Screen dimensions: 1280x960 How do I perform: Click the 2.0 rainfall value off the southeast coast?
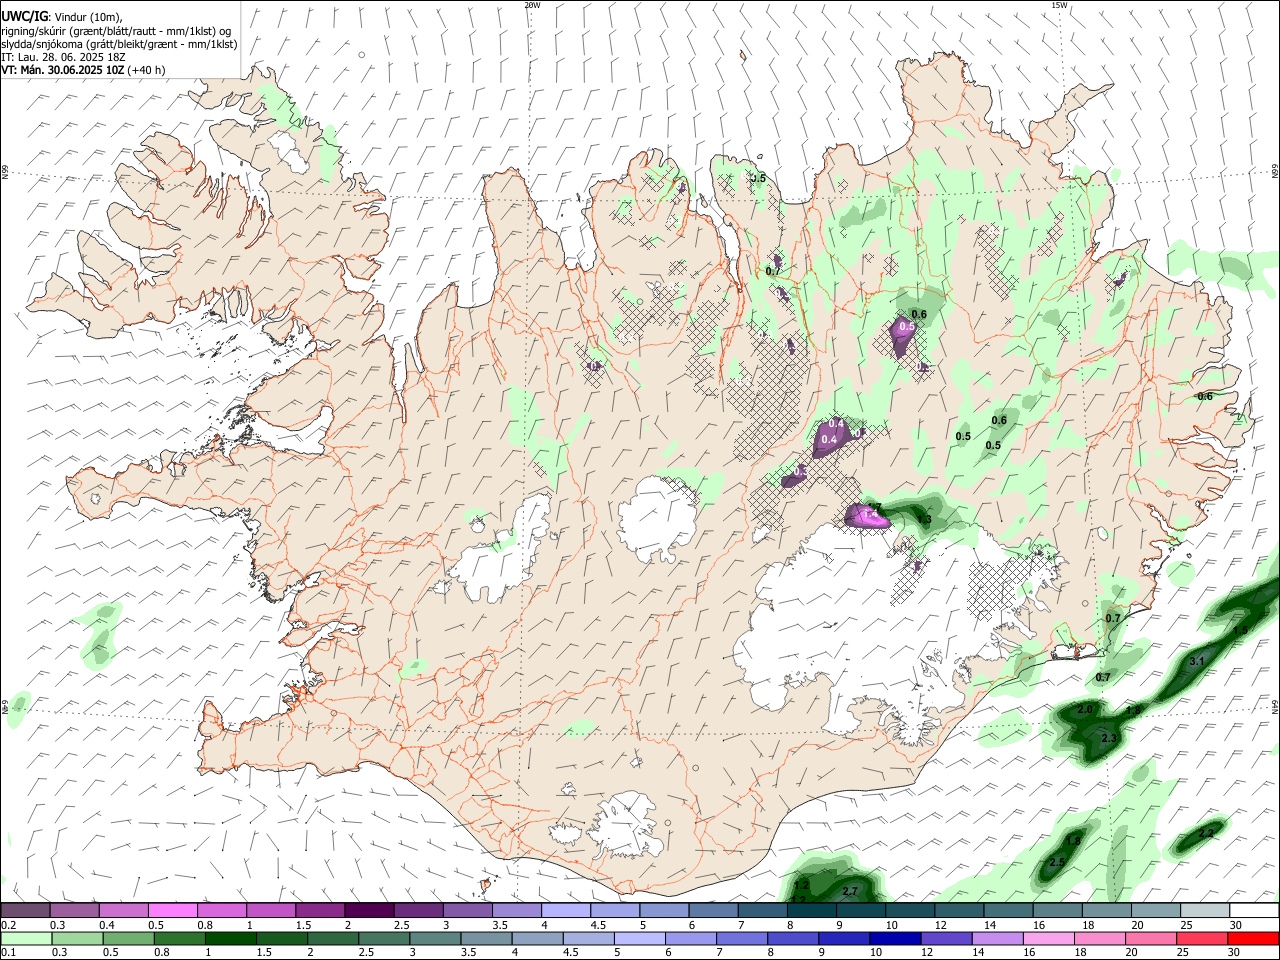pos(1085,709)
